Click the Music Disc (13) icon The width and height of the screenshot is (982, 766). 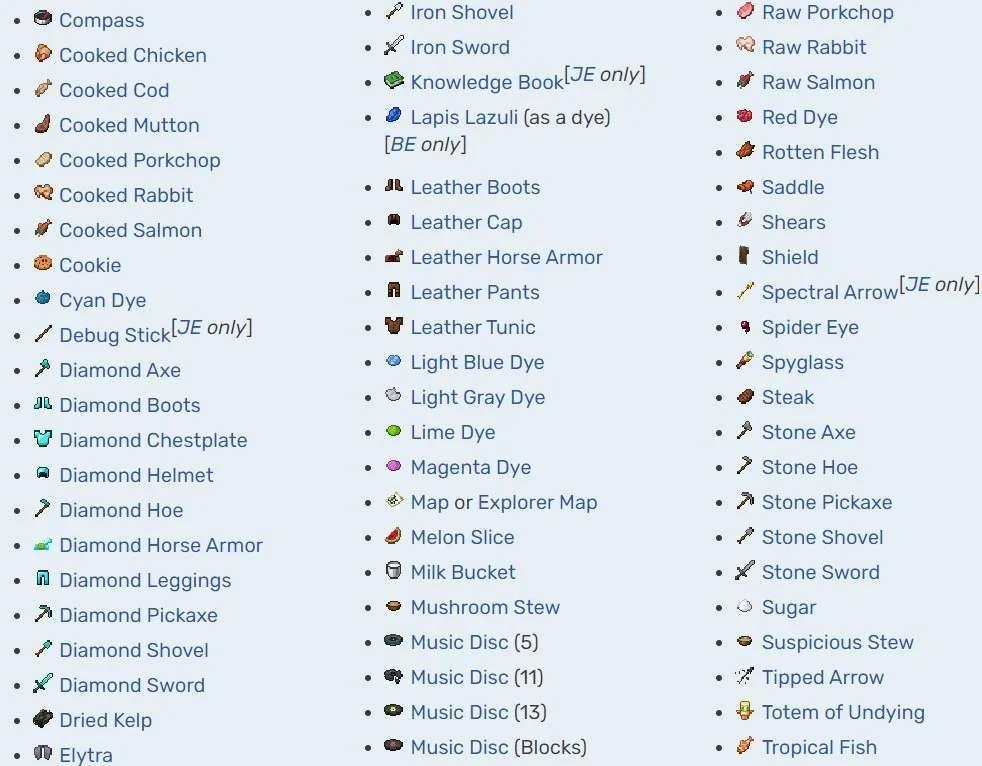[394, 711]
